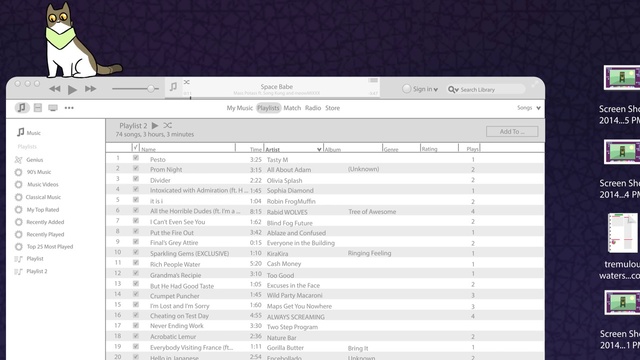This screenshot has height=360, width=640.
Task: Uncheck the Put the Fire Out checkbox
Action: (136, 231)
